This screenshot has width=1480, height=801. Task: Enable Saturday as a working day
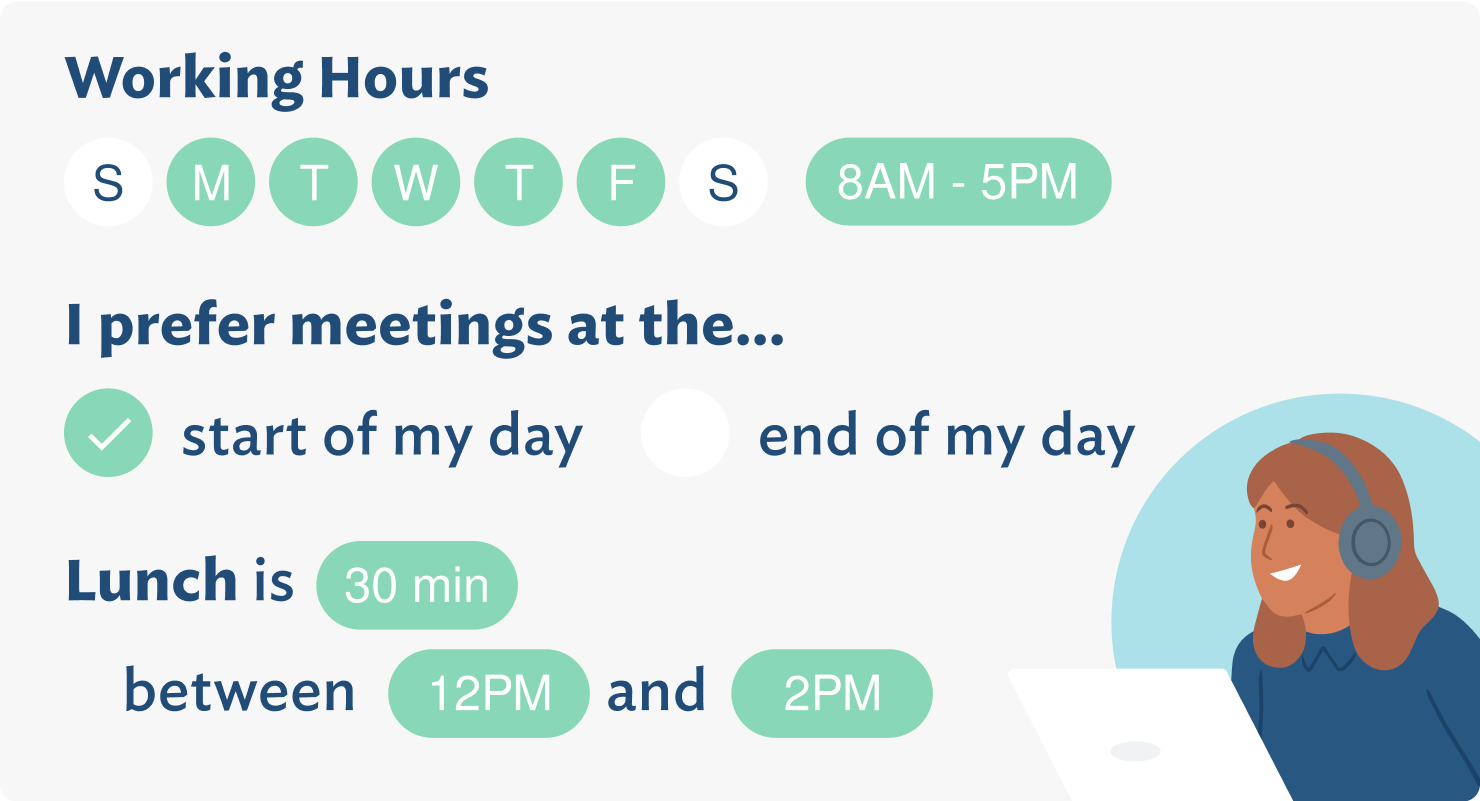click(723, 183)
